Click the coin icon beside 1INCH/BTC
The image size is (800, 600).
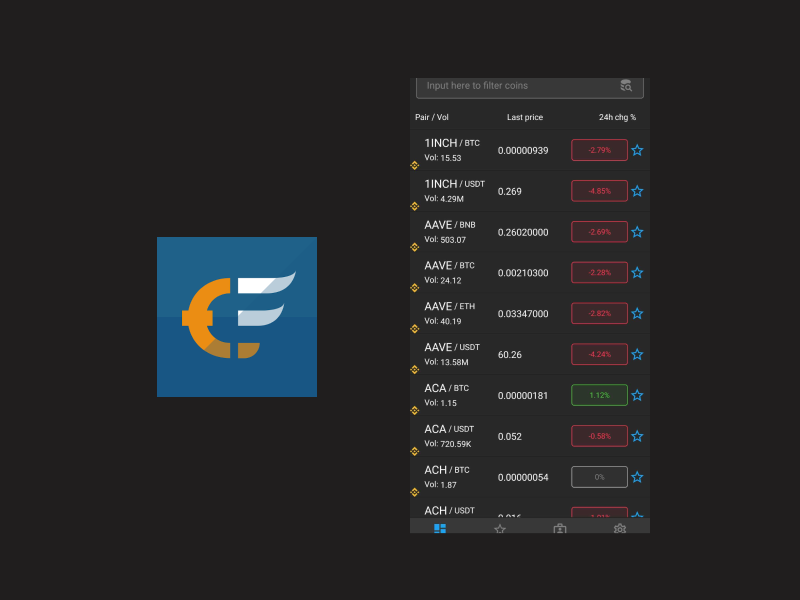click(414, 165)
